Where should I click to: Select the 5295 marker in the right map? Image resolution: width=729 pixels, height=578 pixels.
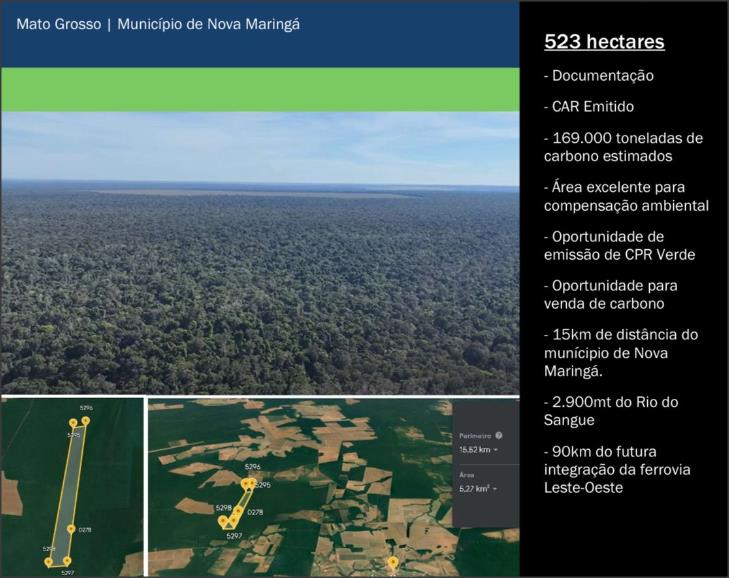(253, 484)
